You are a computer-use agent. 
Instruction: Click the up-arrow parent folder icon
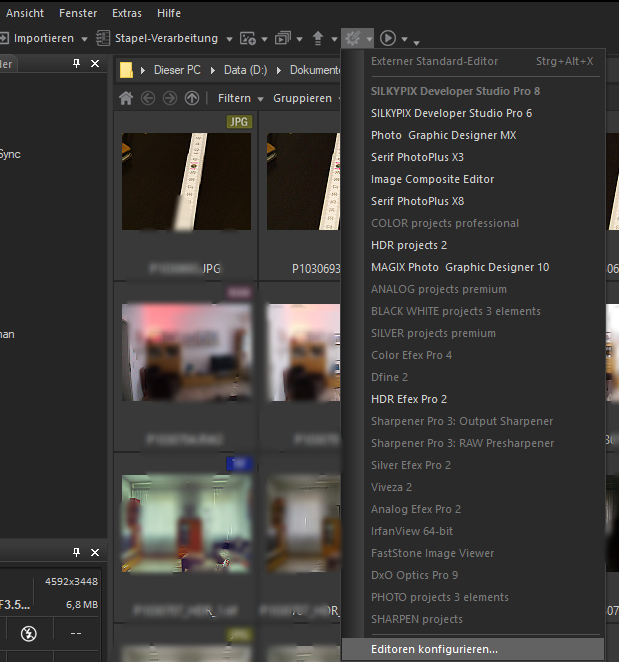192,98
